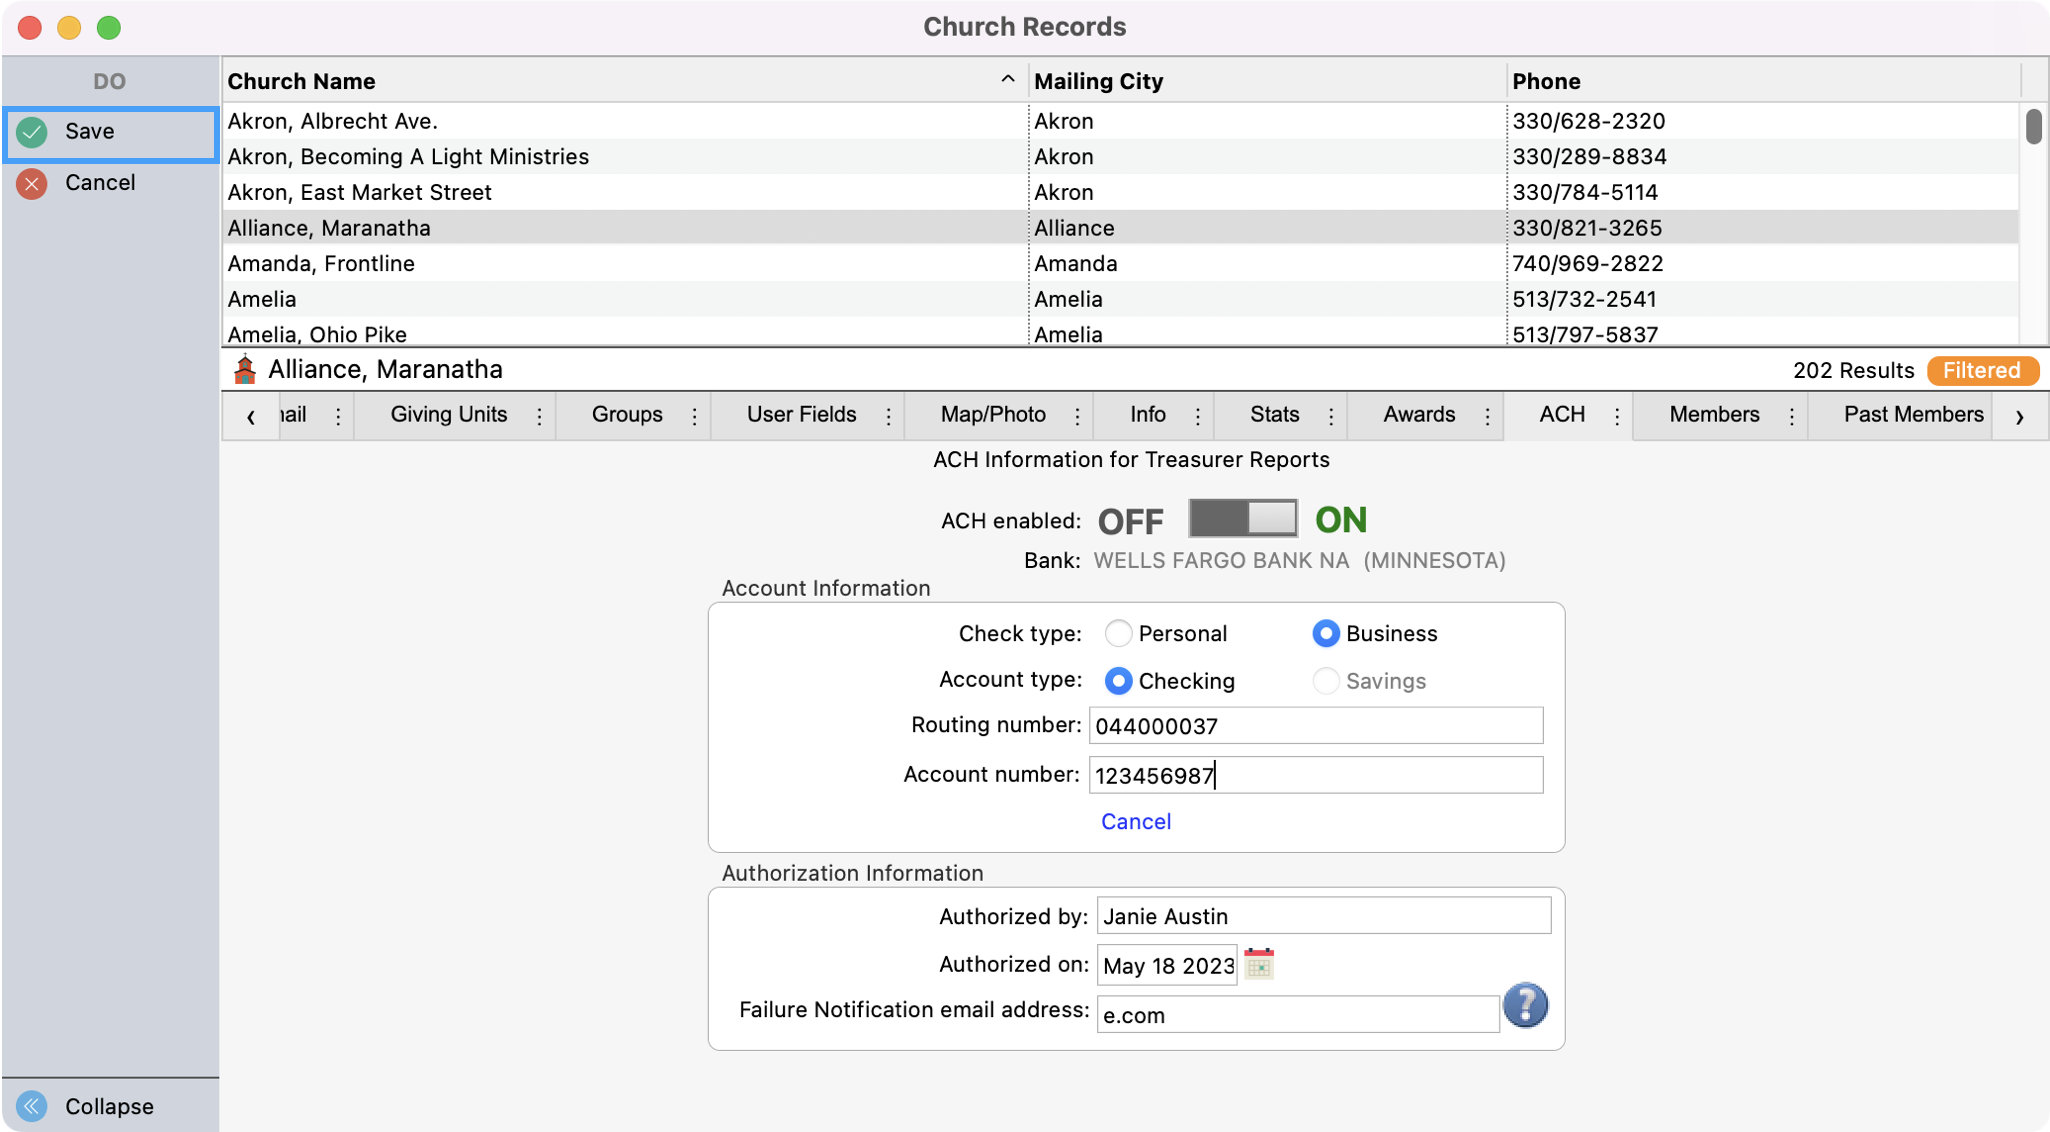Select the Personal check type radio button

(x=1118, y=633)
